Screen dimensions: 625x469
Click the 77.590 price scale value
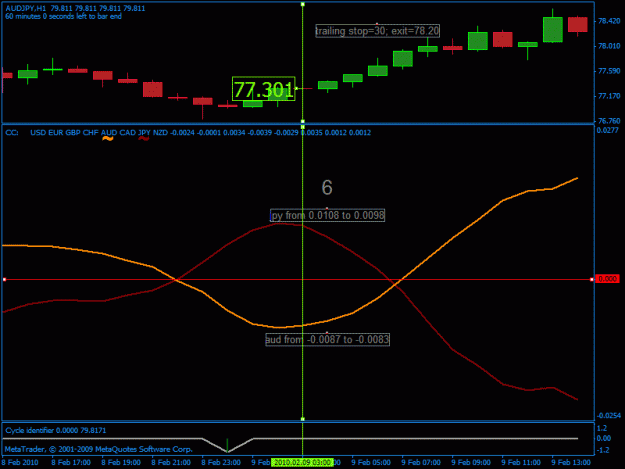609,71
